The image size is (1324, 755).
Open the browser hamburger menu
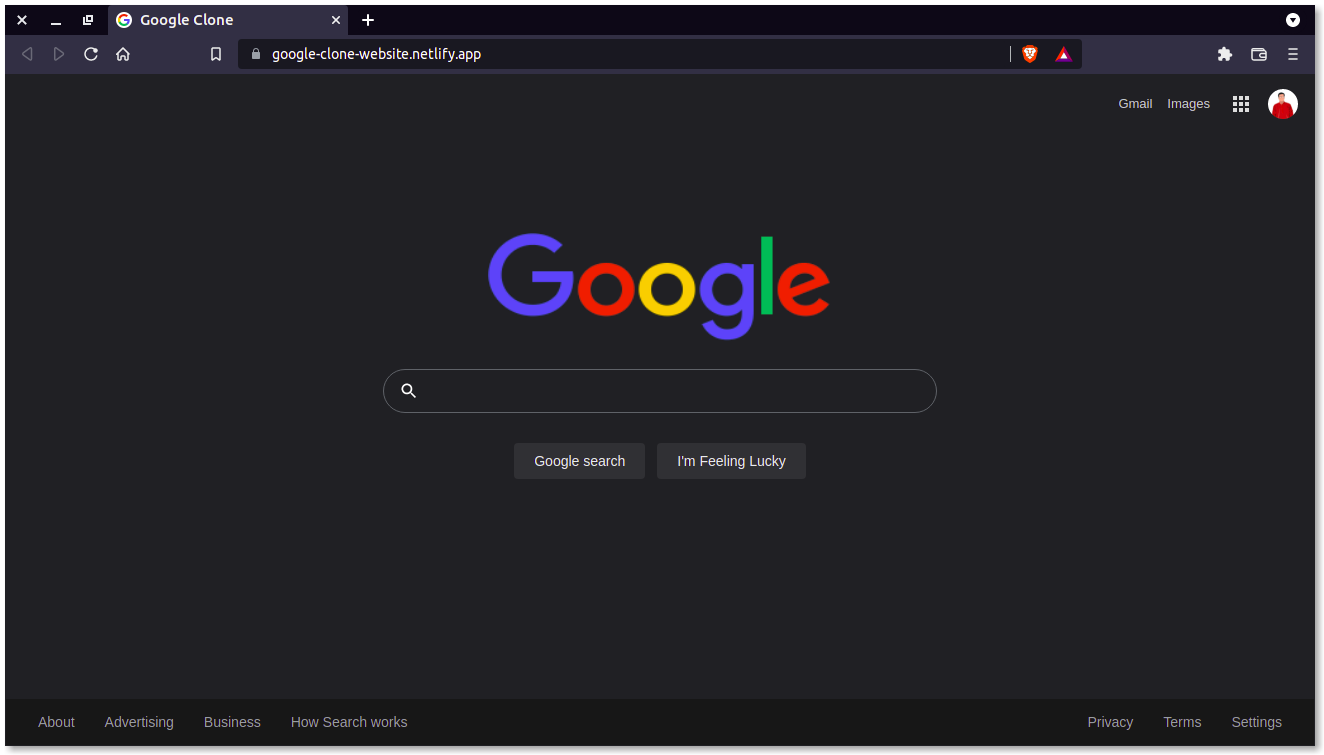click(x=1293, y=54)
